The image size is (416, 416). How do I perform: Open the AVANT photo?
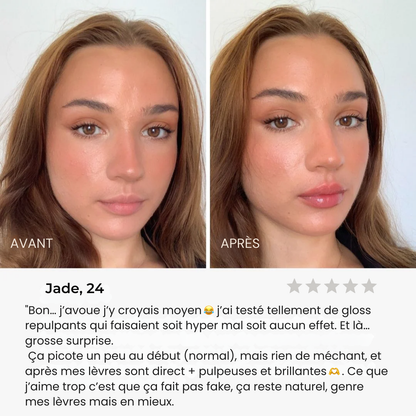click(103, 134)
